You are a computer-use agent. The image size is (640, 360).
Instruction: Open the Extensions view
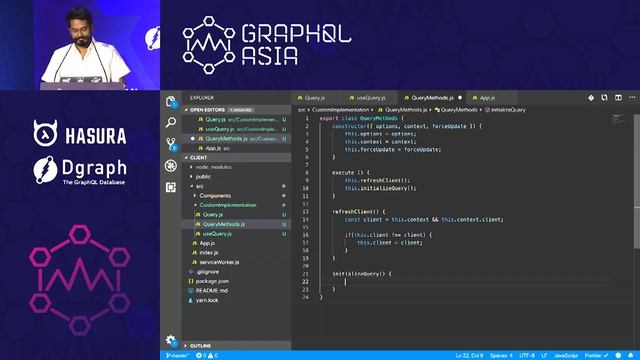tap(171, 187)
